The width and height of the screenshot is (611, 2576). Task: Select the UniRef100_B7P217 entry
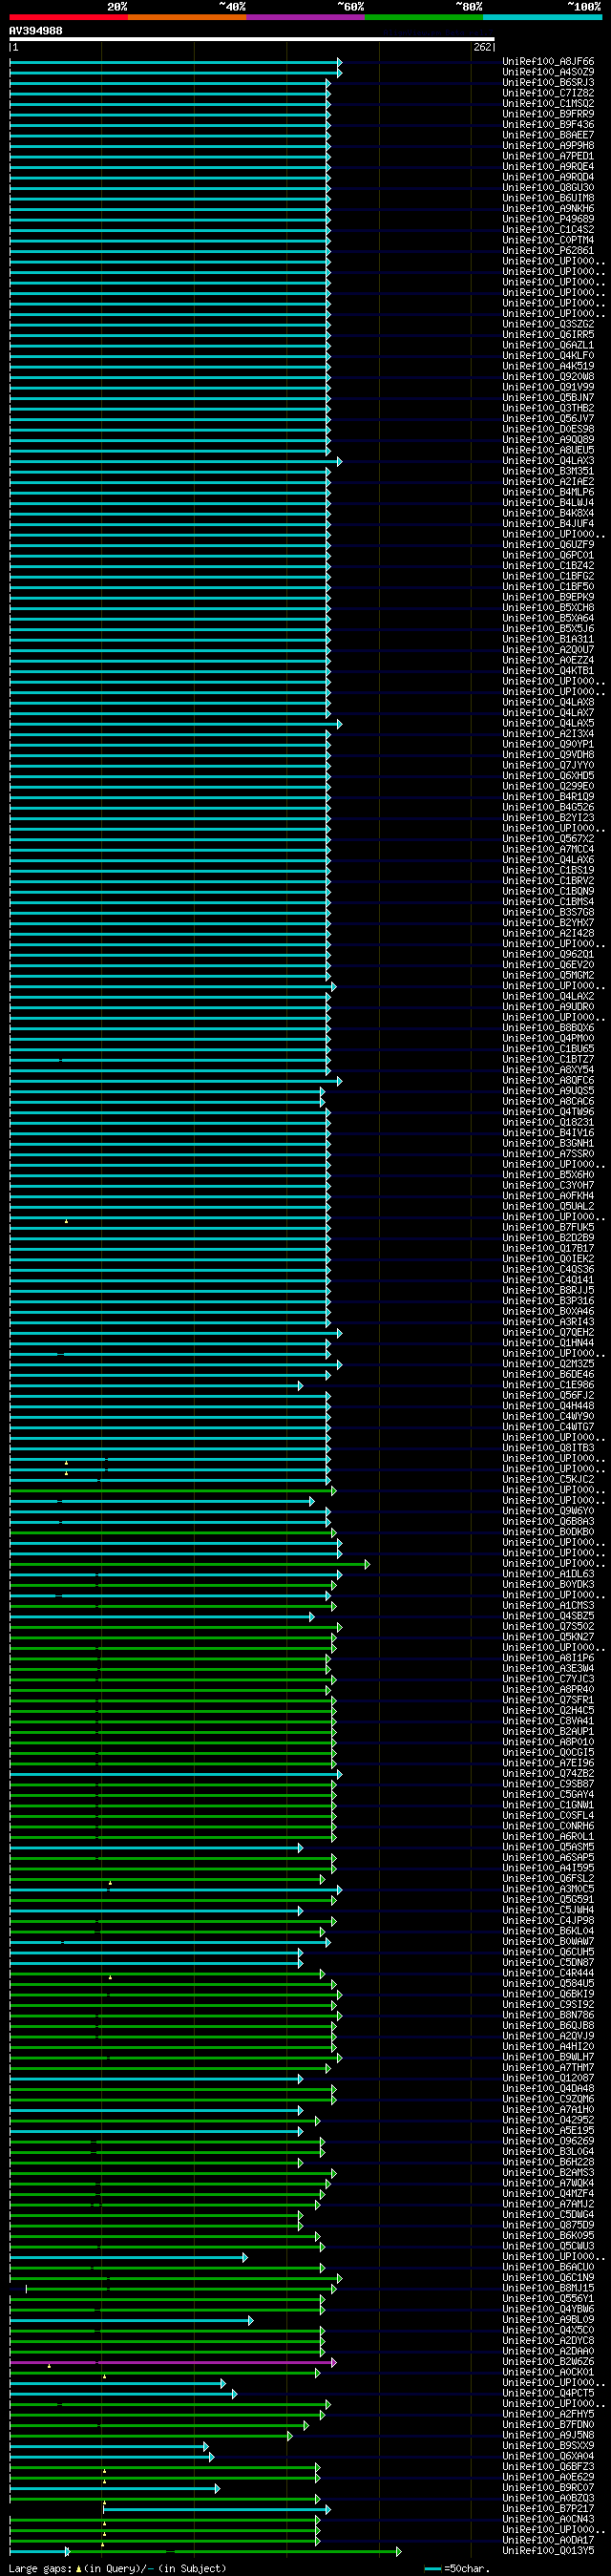click(x=548, y=2509)
